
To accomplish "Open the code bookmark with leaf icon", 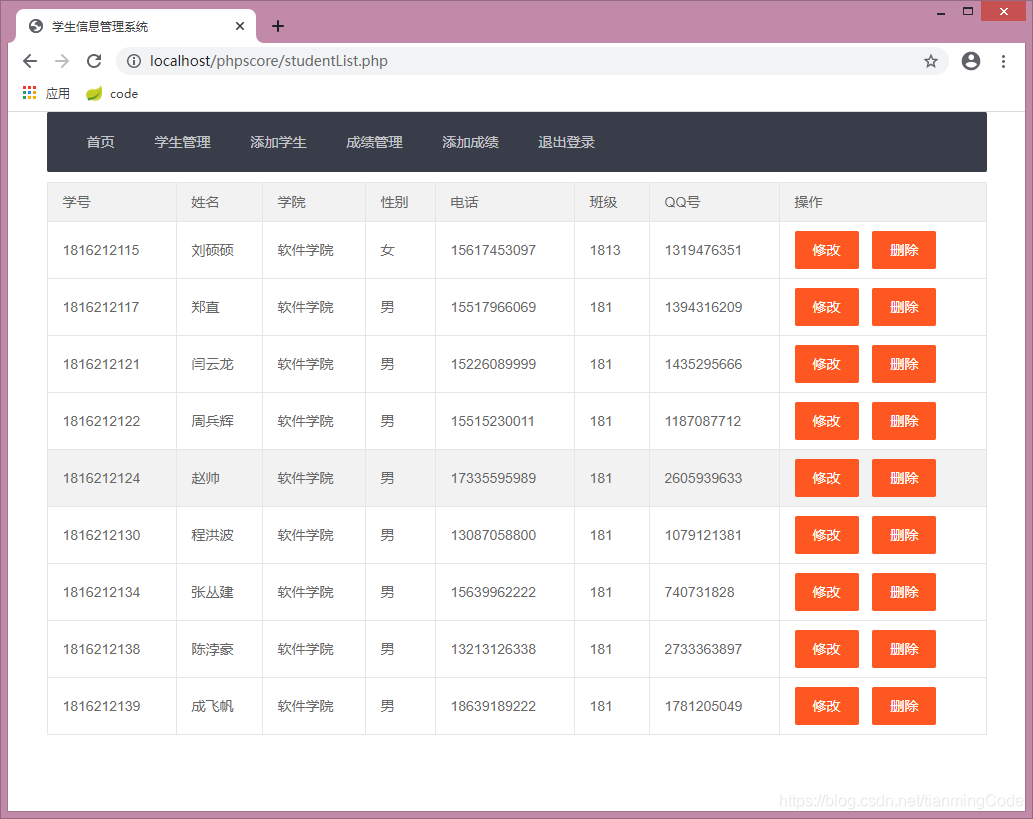I will (x=114, y=93).
